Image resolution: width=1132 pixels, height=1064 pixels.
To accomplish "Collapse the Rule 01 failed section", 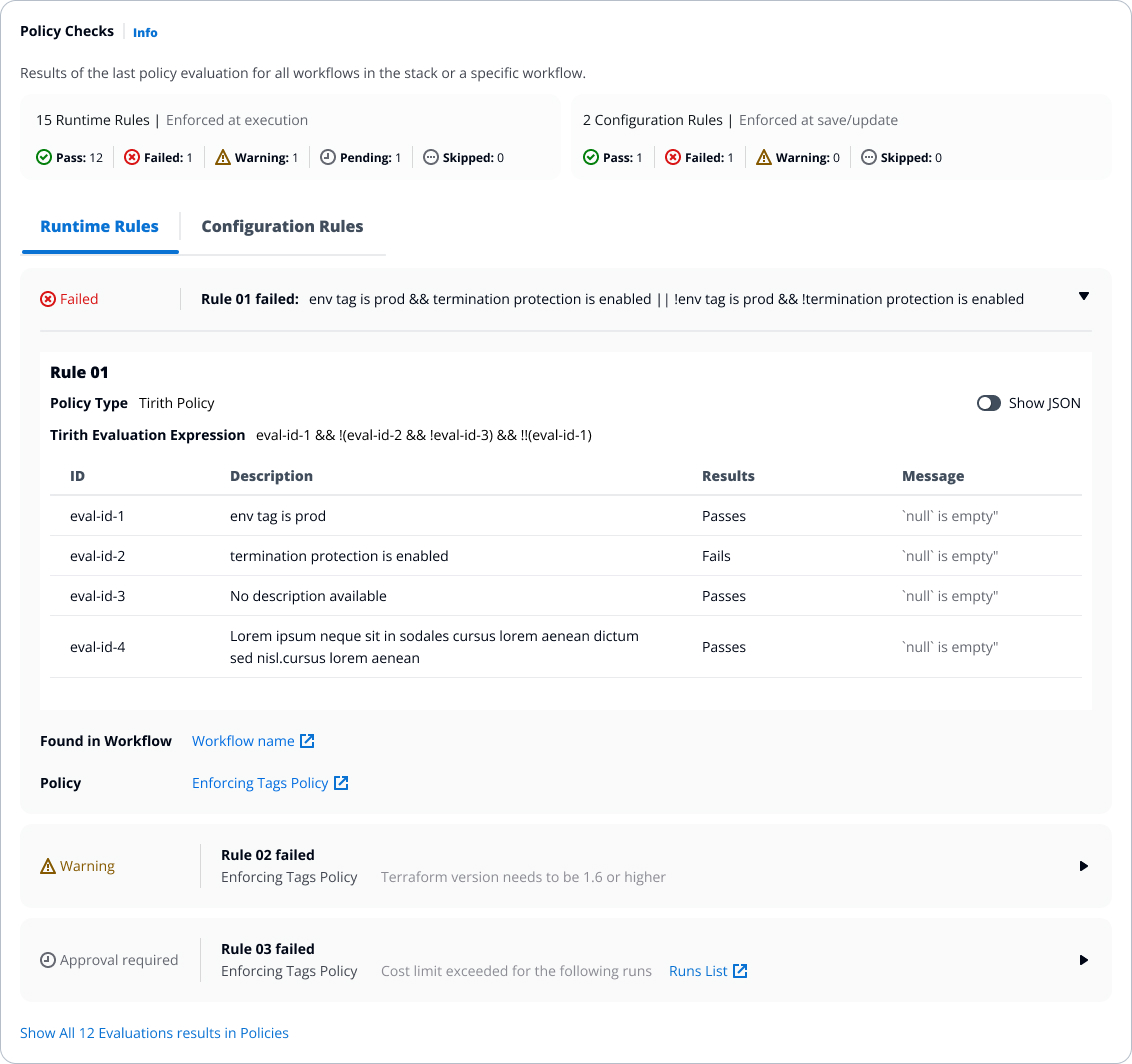I will (1084, 297).
